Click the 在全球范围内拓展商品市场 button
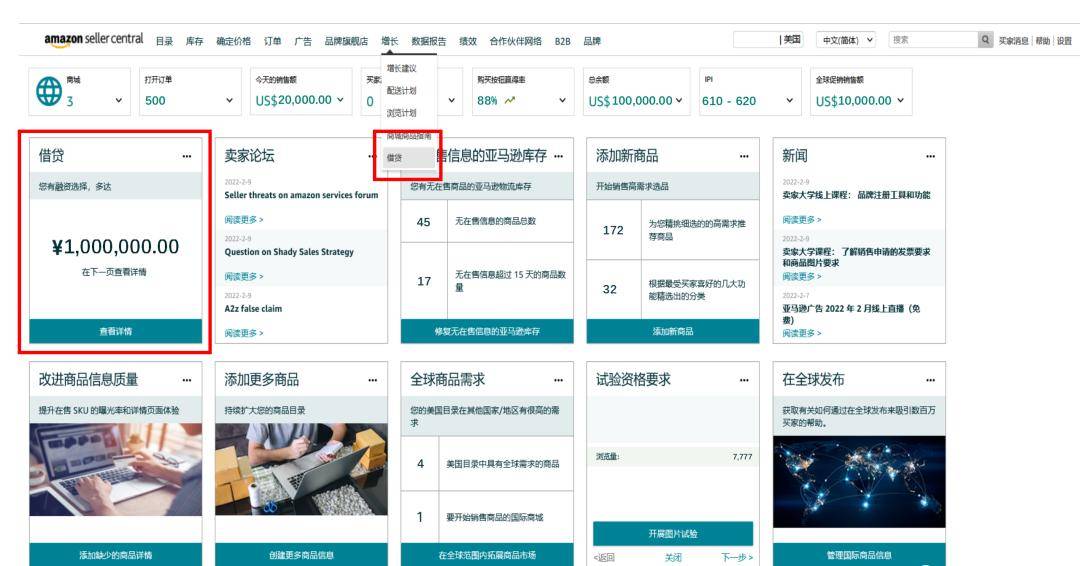Viewport: 1080px width, 566px height. (487, 554)
